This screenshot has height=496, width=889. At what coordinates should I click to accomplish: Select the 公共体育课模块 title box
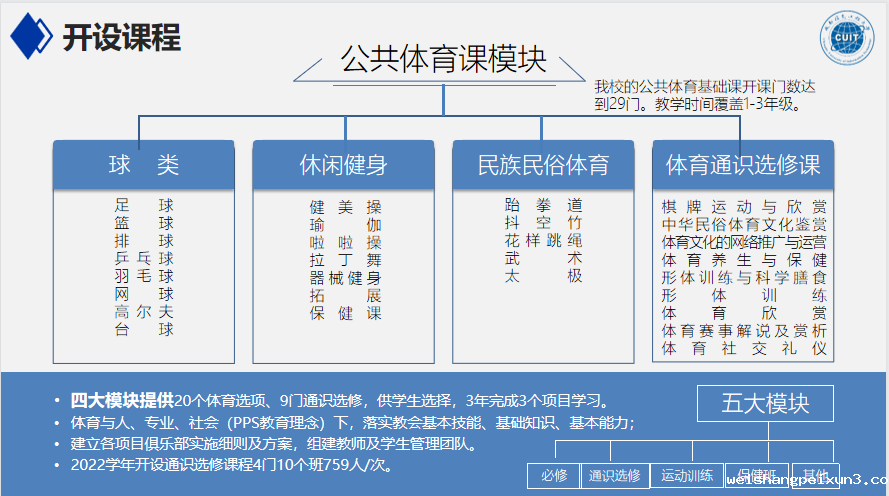(443, 61)
